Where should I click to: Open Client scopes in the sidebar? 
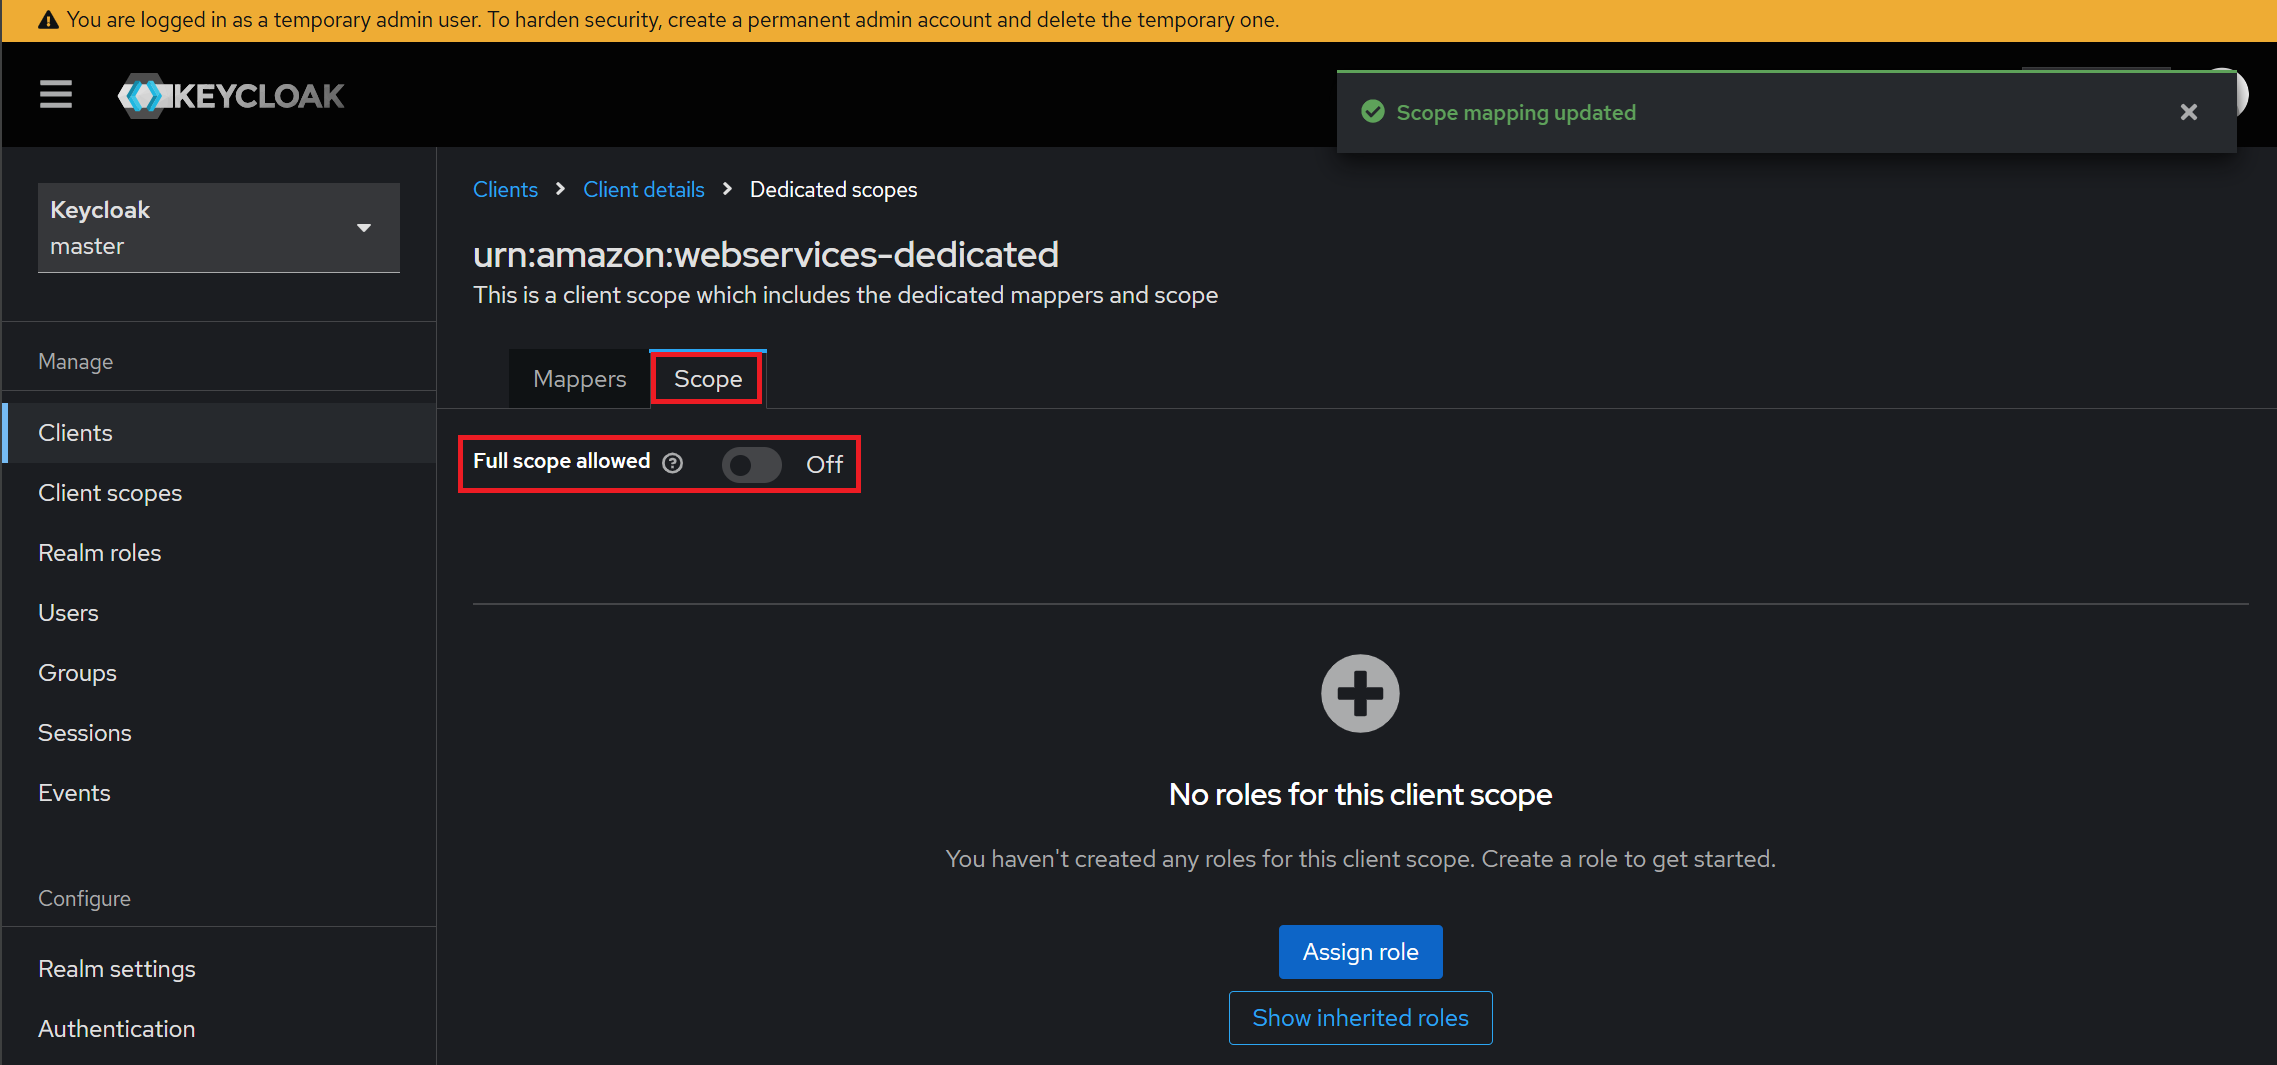219,493
